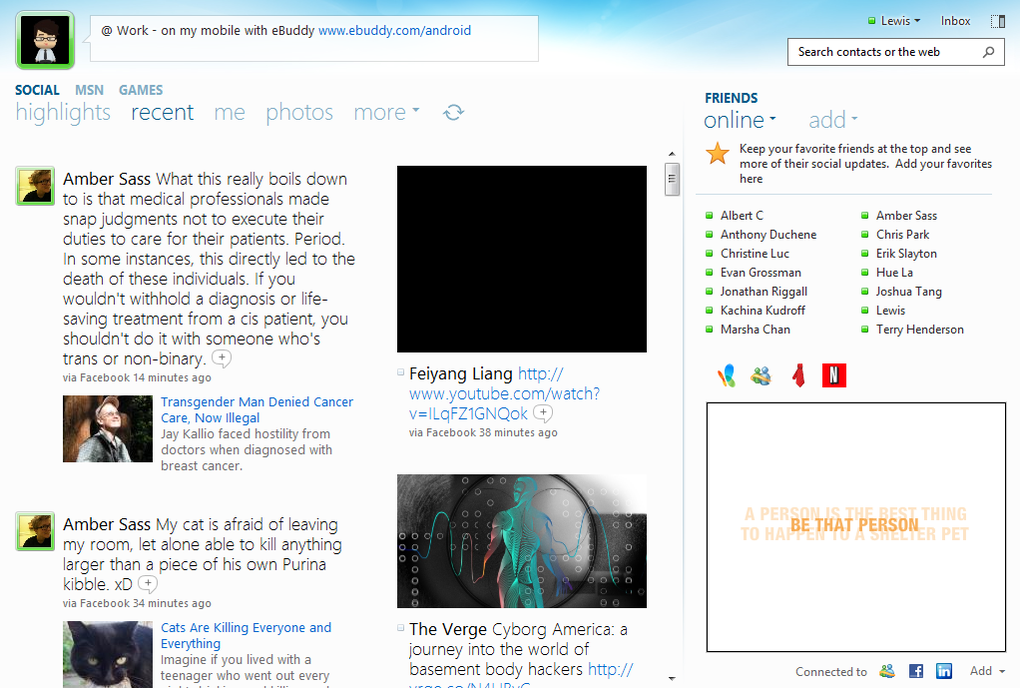
Task: Open the Lewis status dropdown
Action: pyautogui.click(x=894, y=21)
